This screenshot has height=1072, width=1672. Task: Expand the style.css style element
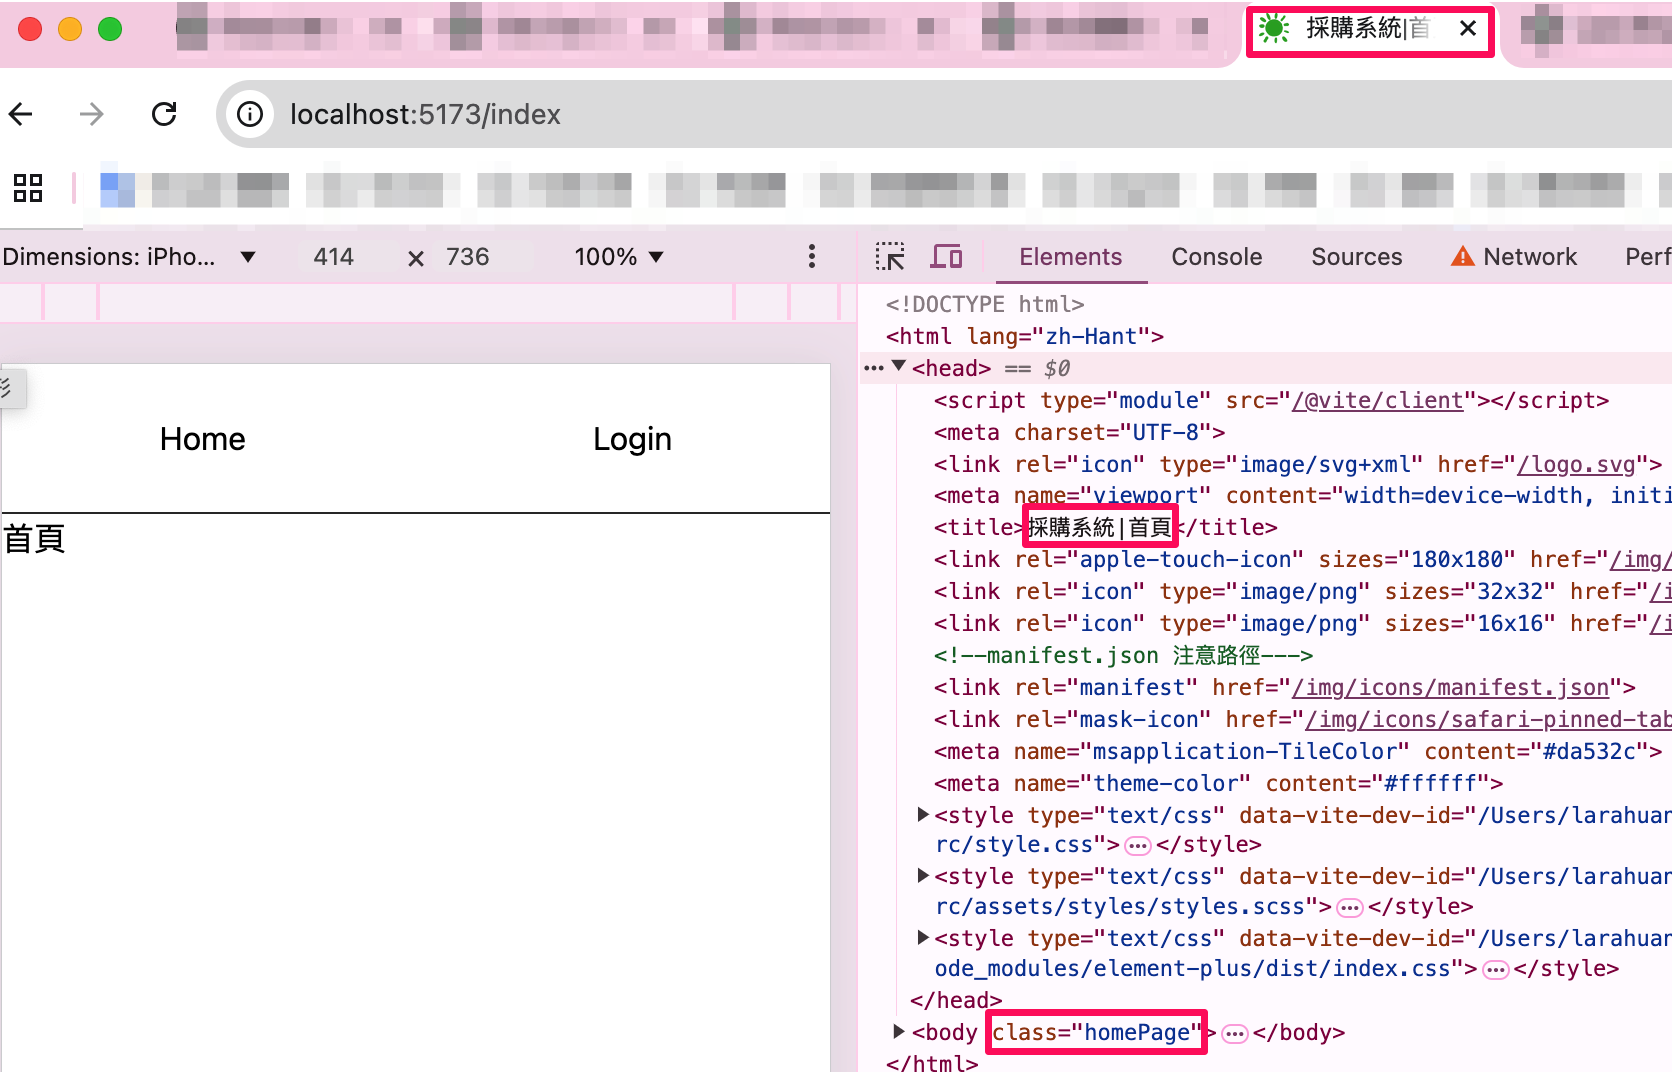(x=923, y=815)
